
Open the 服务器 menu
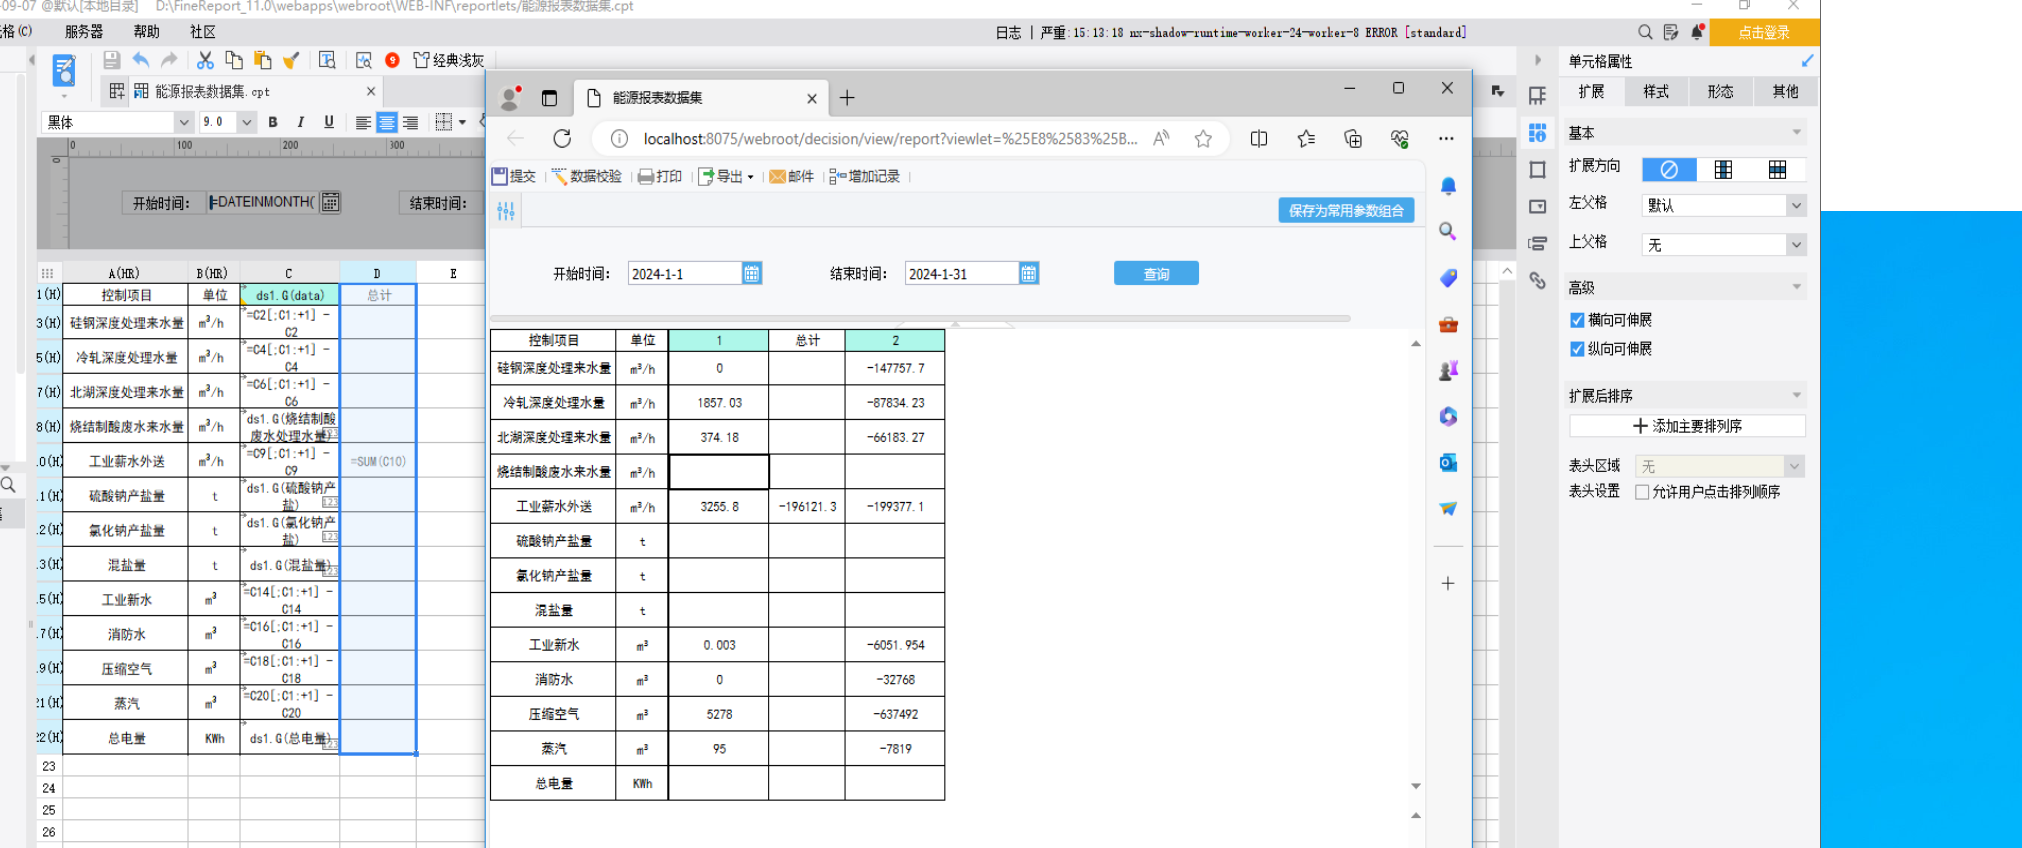84,32
